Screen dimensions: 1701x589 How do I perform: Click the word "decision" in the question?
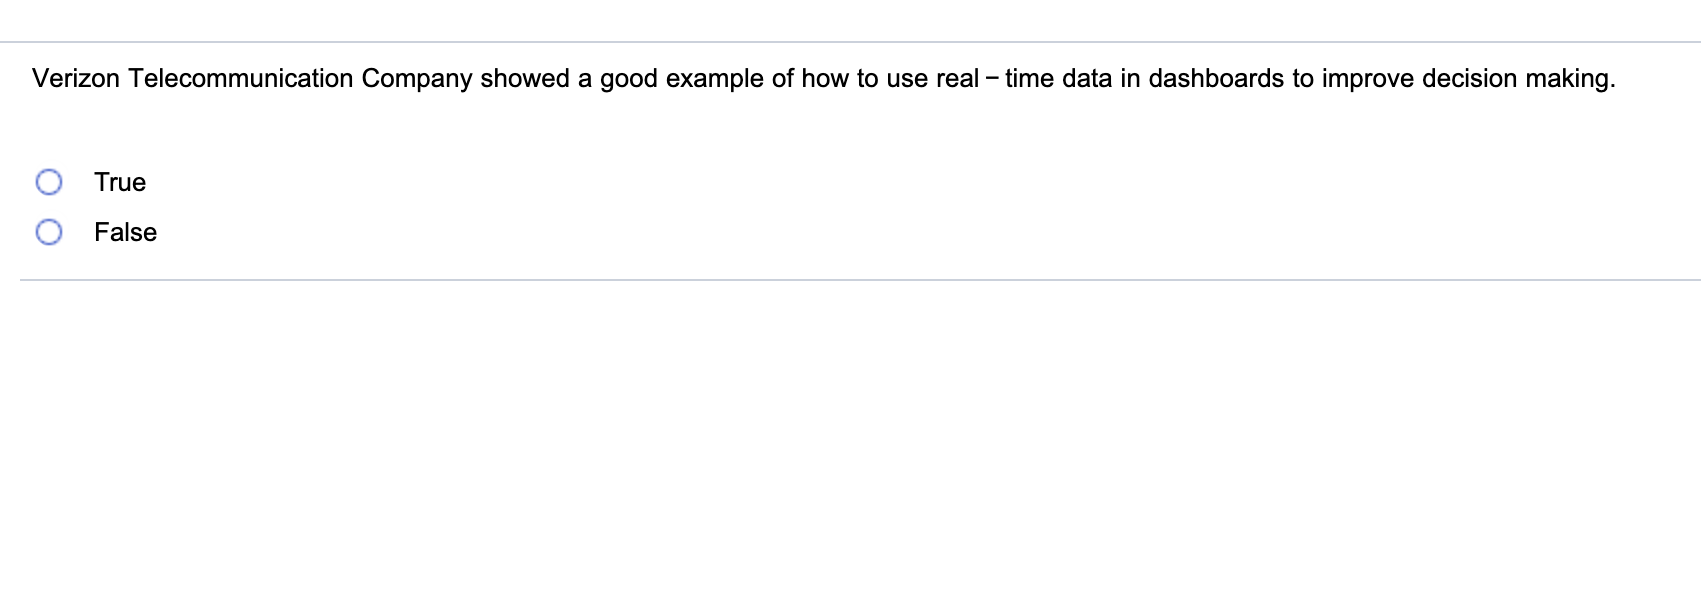coord(1469,79)
